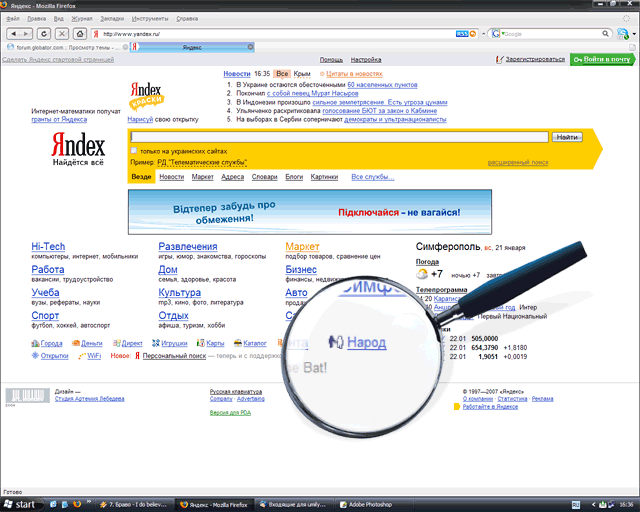Image resolution: width=640 pixels, height=512 pixels.
Task: Click the Найти search button
Action: point(567,137)
